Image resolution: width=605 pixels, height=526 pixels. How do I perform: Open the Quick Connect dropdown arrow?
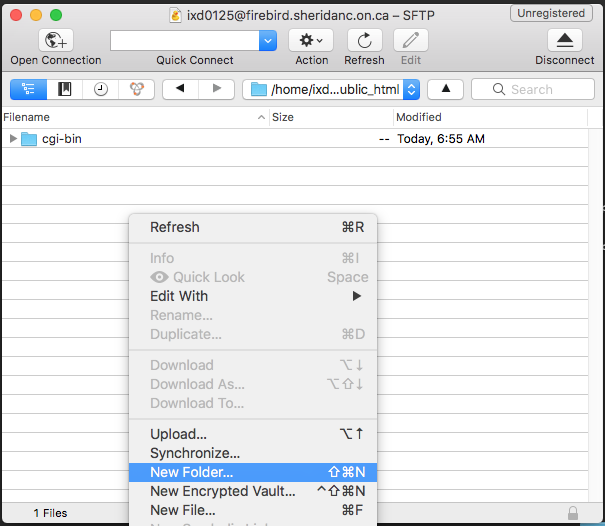(268, 40)
